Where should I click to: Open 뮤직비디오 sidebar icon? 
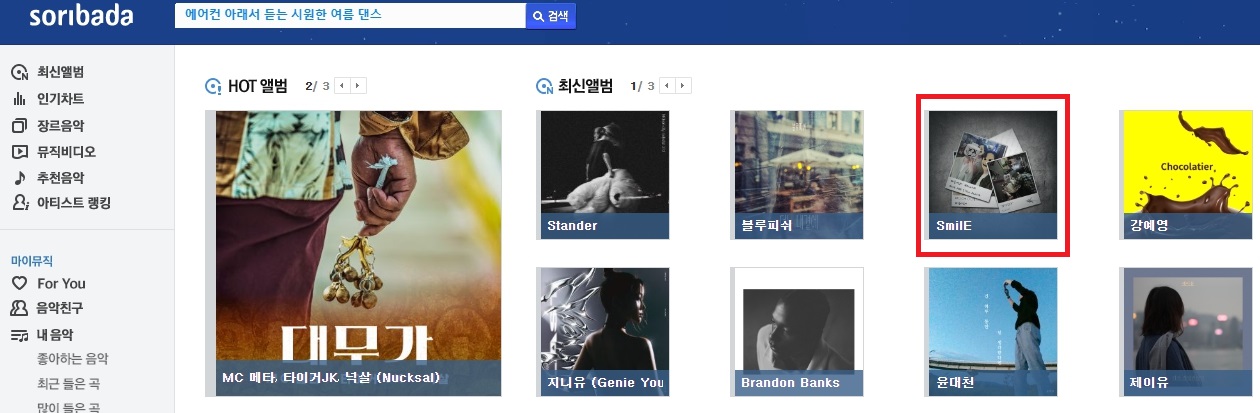(x=19, y=152)
